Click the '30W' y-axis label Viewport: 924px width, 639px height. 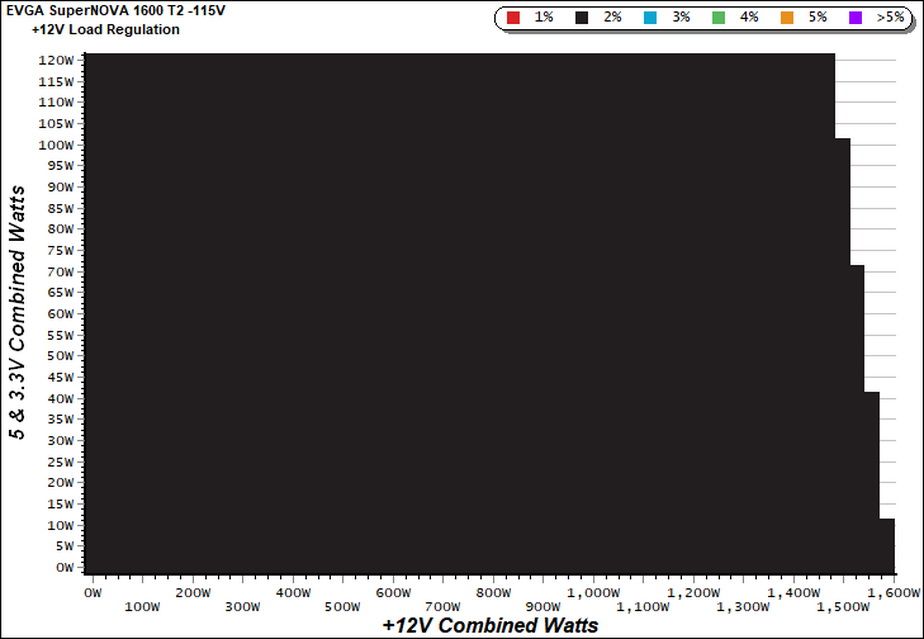61,440
